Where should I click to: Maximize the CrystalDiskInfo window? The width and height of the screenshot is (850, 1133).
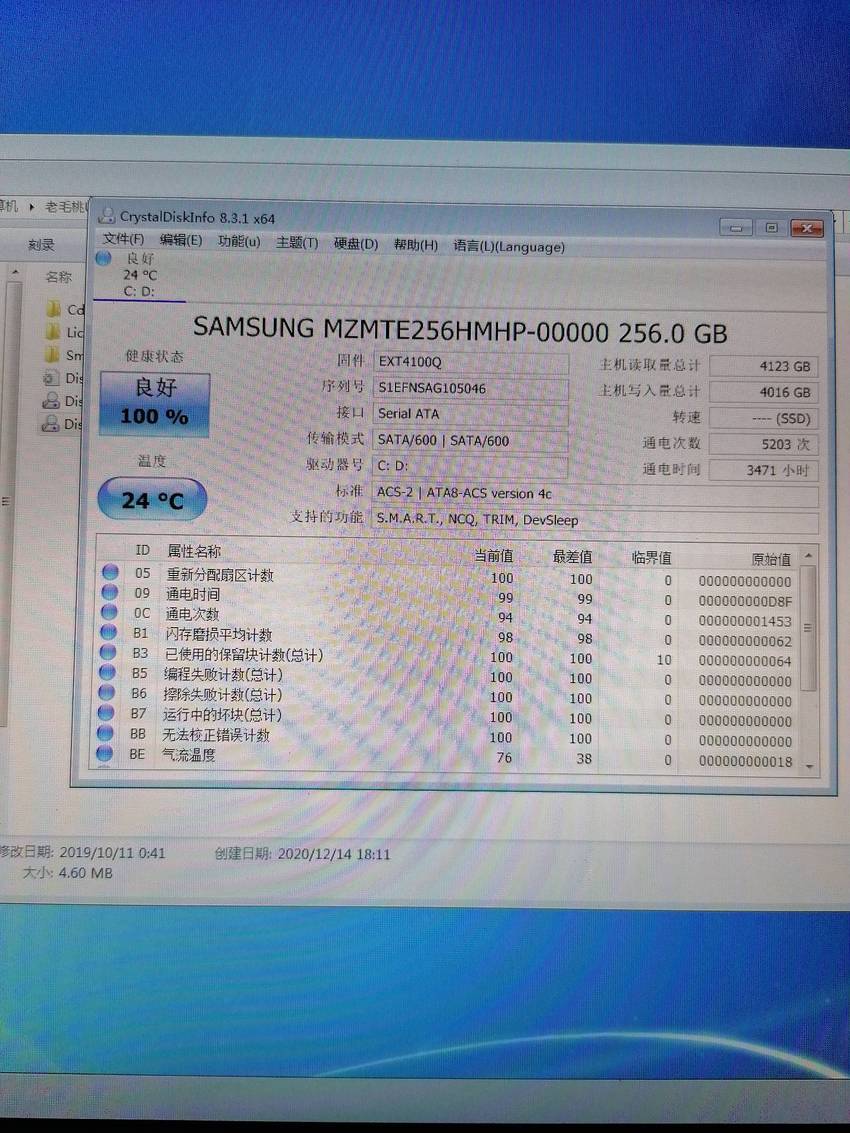771,228
